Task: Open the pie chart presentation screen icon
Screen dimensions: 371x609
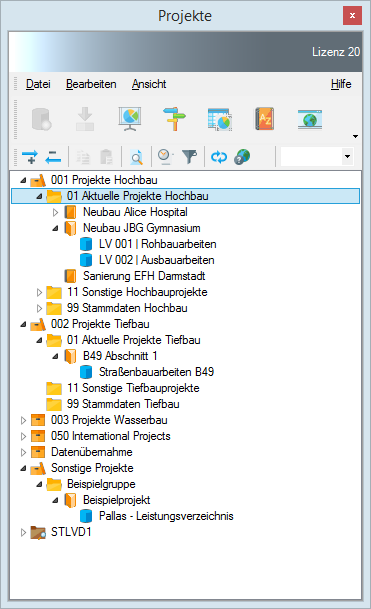Action: (x=130, y=119)
